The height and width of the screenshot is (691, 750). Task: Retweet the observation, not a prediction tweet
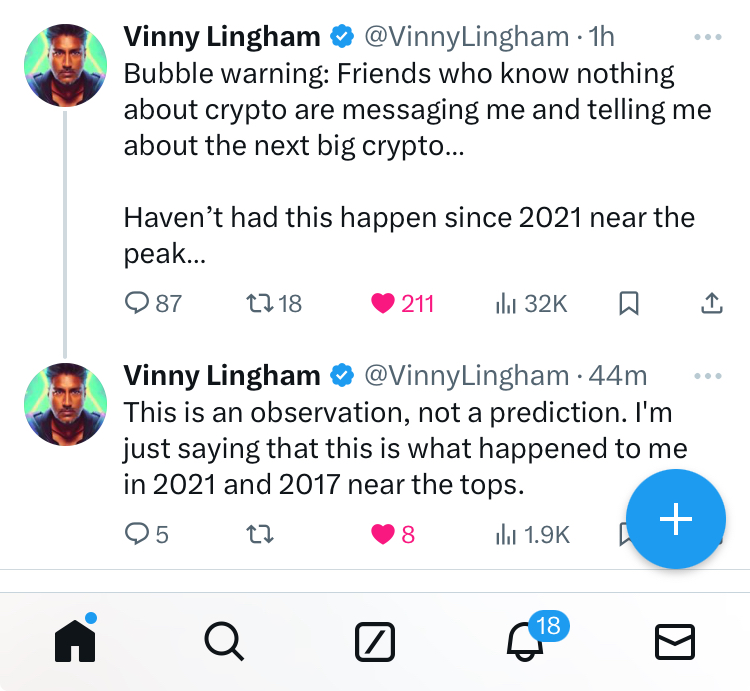(259, 534)
